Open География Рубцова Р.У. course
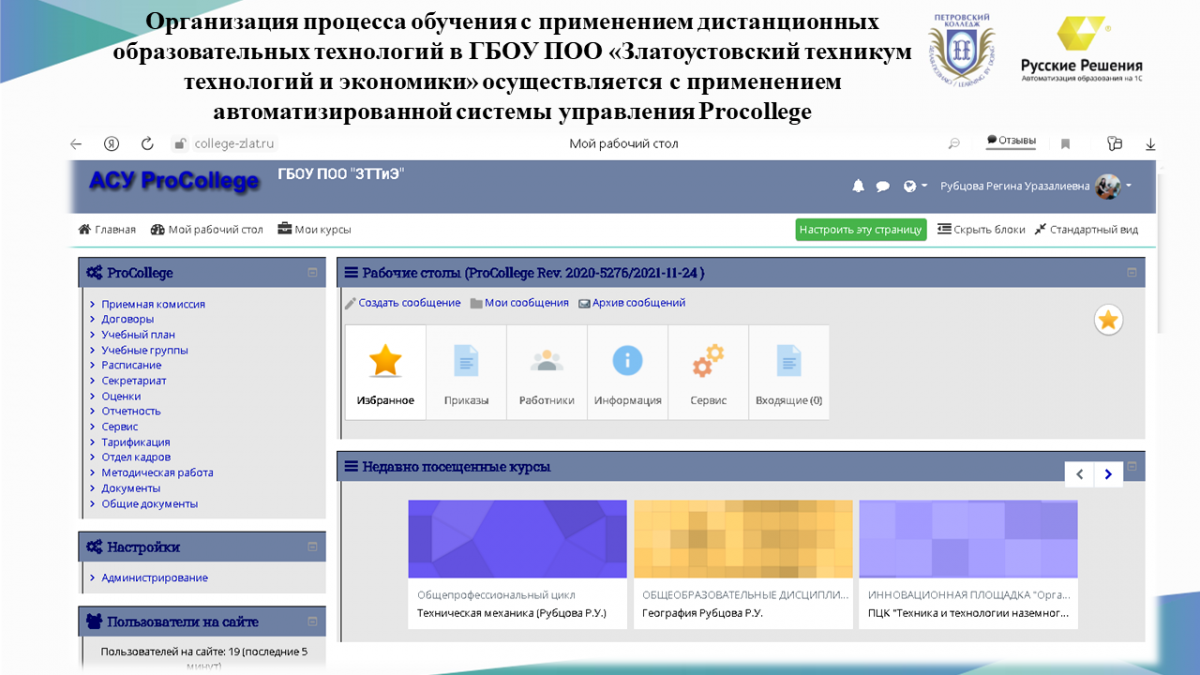1200x675 pixels. coord(743,564)
